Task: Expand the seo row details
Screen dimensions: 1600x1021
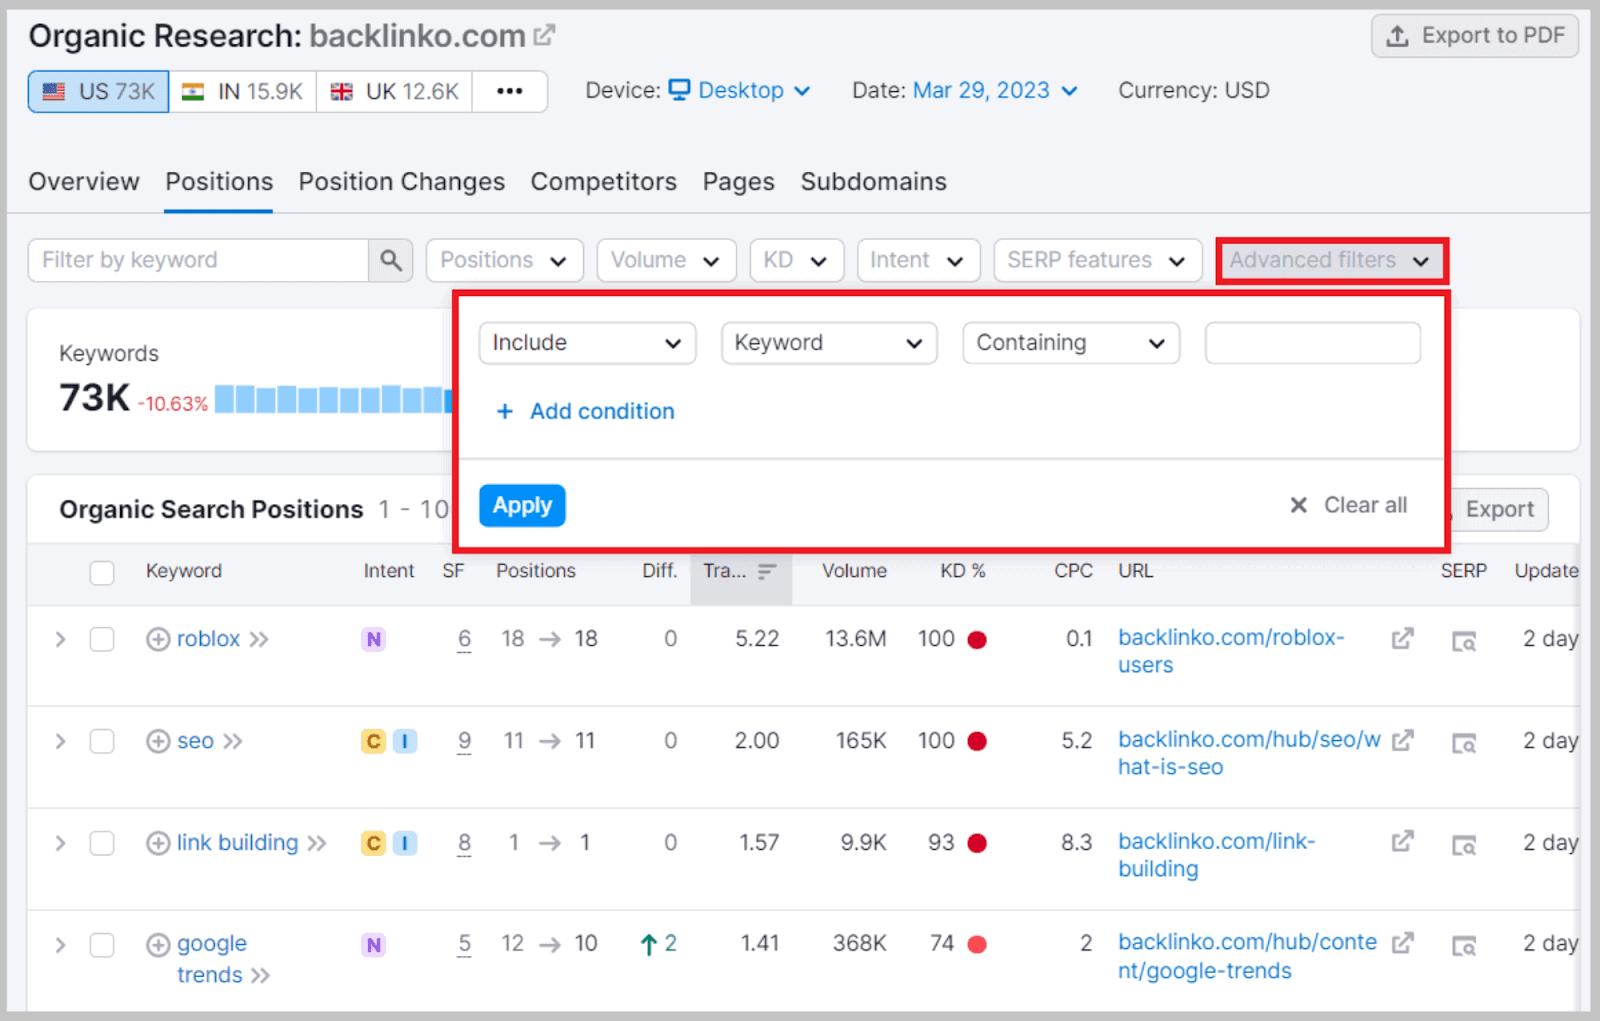Action: (60, 741)
